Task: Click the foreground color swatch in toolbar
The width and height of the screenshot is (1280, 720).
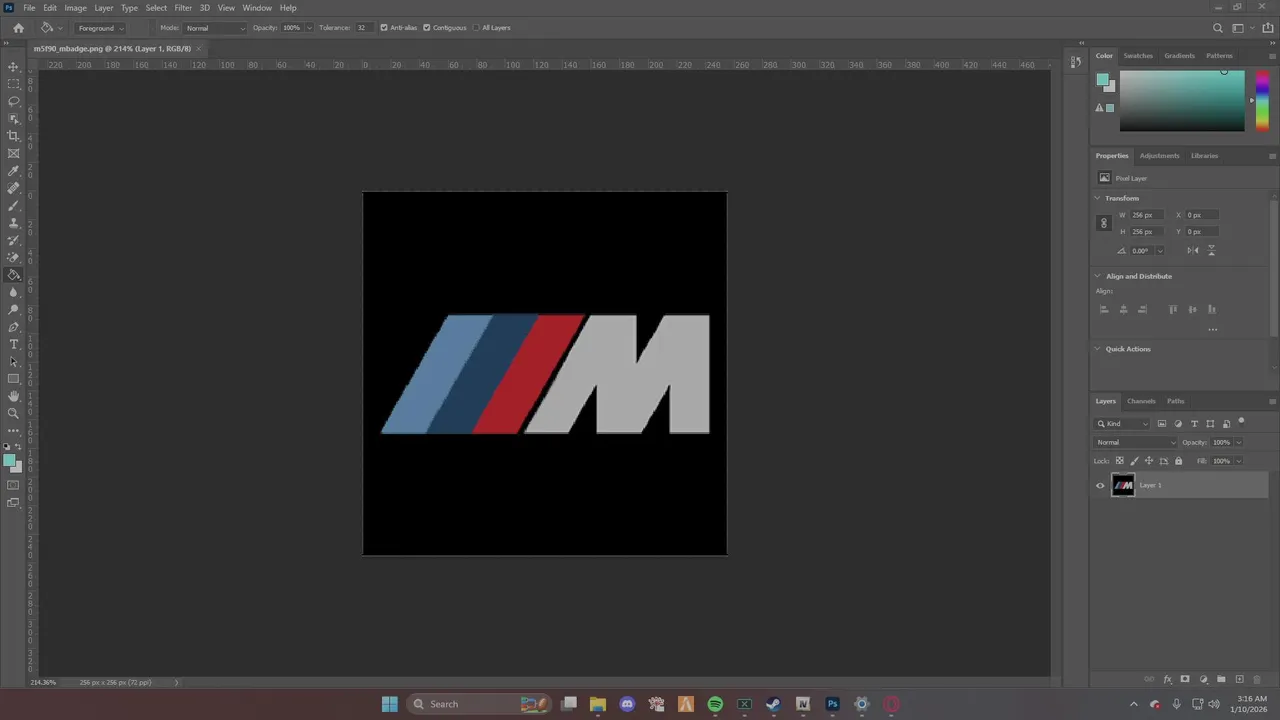Action: (10, 461)
